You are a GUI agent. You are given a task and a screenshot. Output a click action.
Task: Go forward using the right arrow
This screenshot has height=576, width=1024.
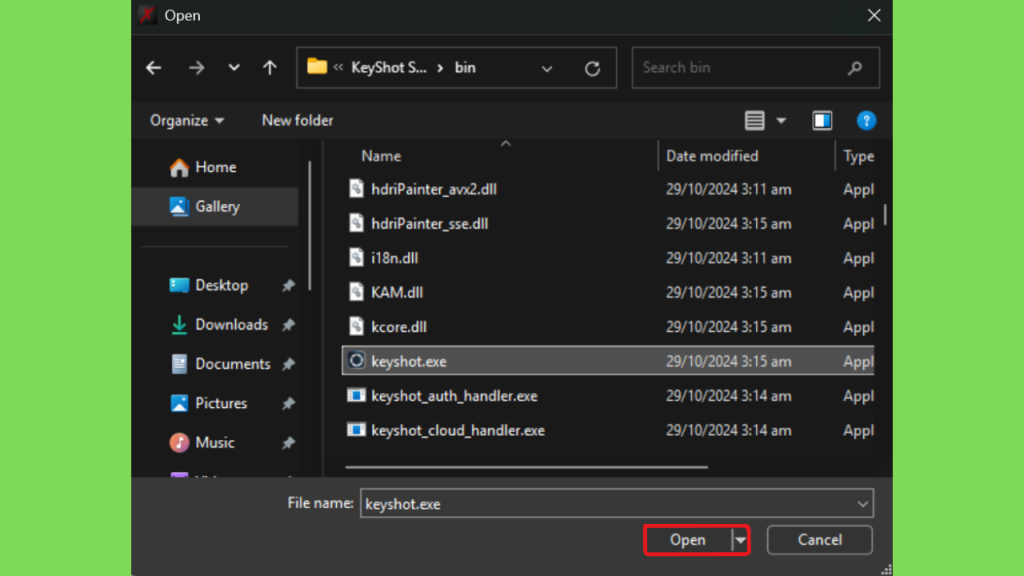[197, 68]
